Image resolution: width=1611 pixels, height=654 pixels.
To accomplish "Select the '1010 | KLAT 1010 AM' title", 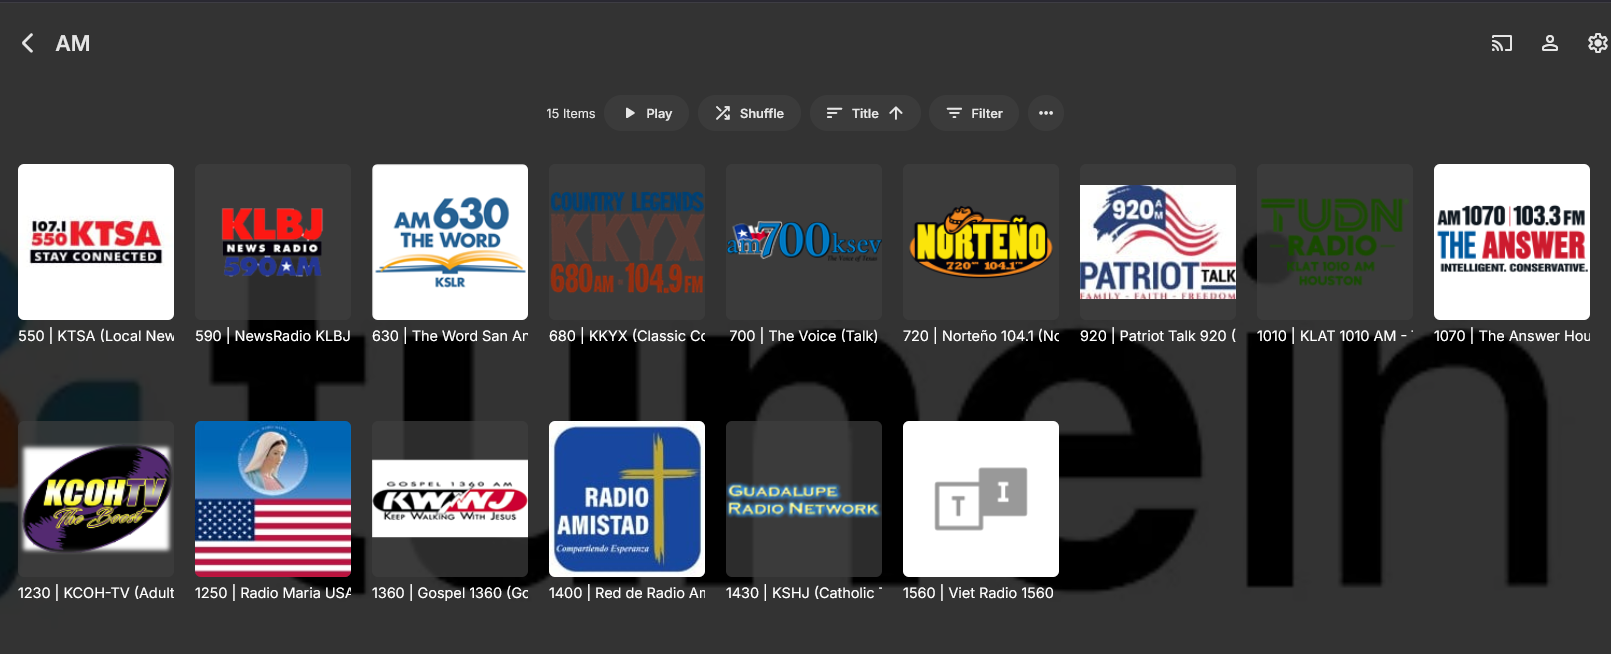I will pyautogui.click(x=1335, y=336).
